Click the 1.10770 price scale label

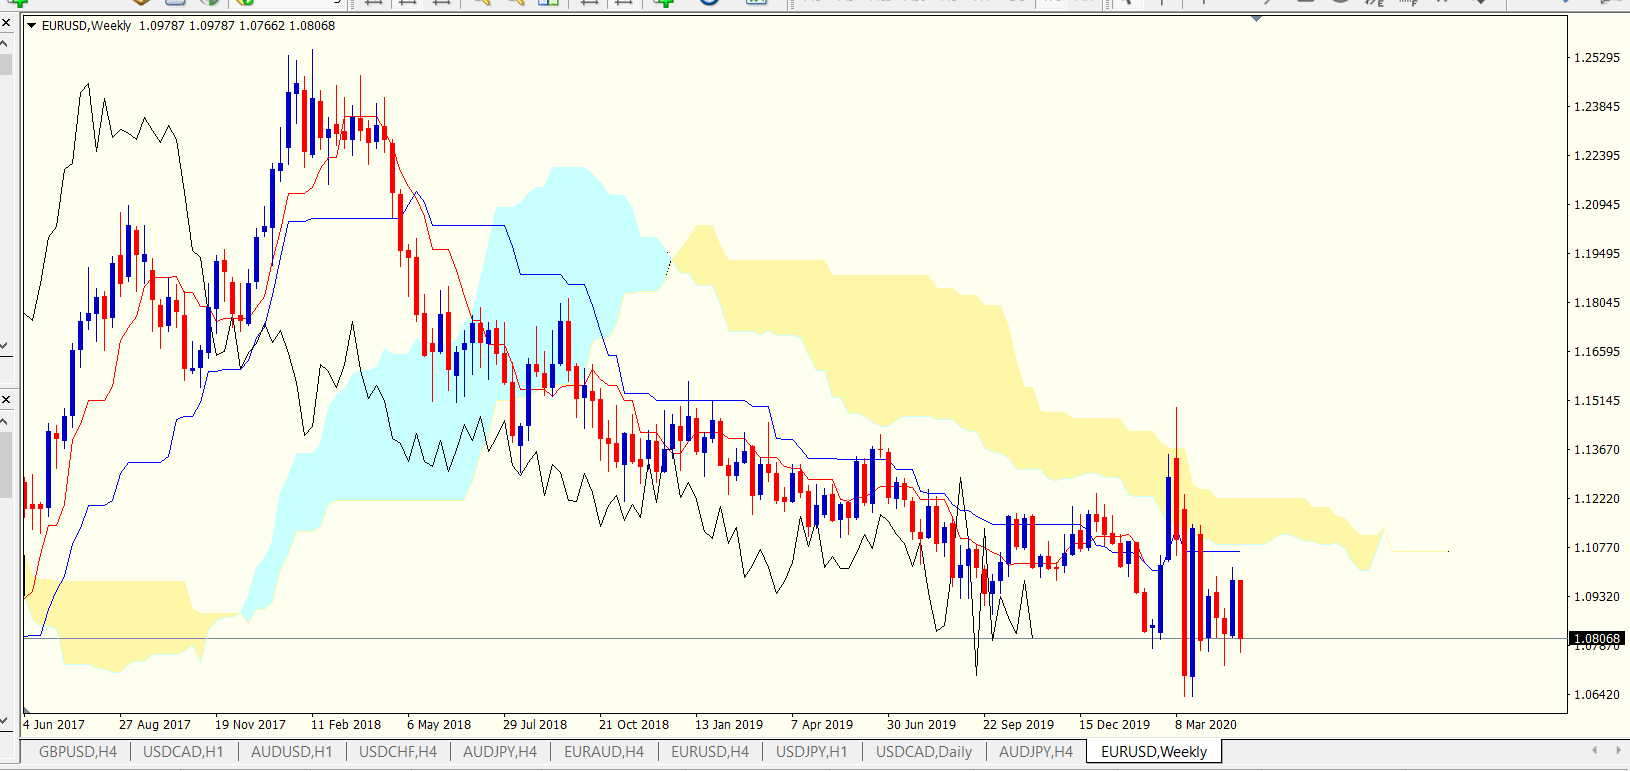[1597, 548]
